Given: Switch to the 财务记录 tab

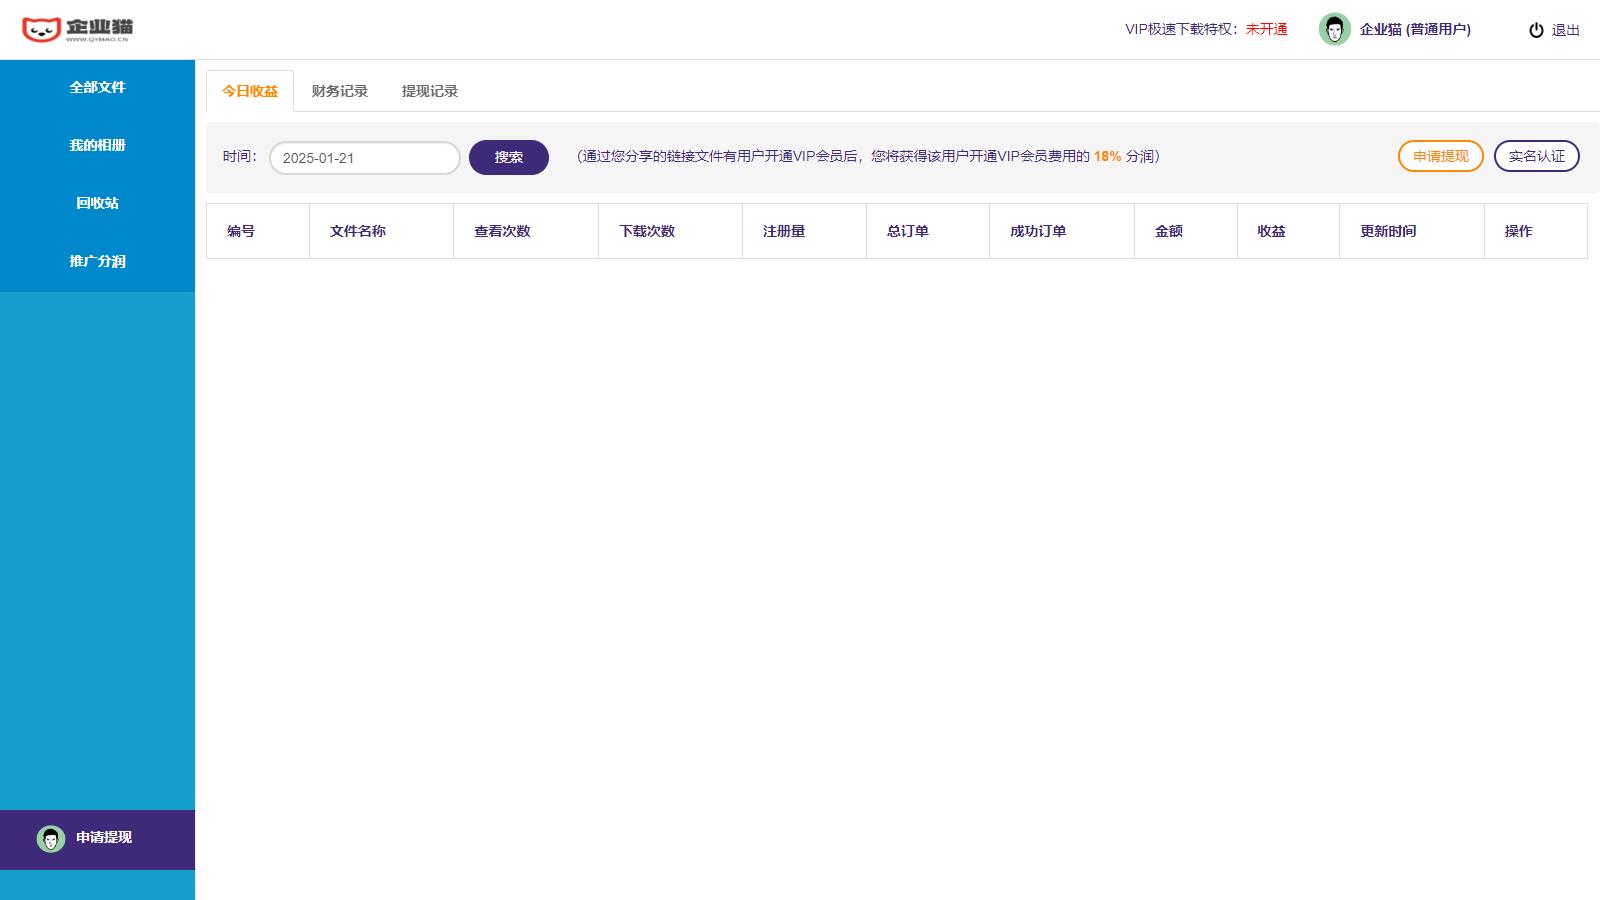Looking at the screenshot, I should click(338, 91).
